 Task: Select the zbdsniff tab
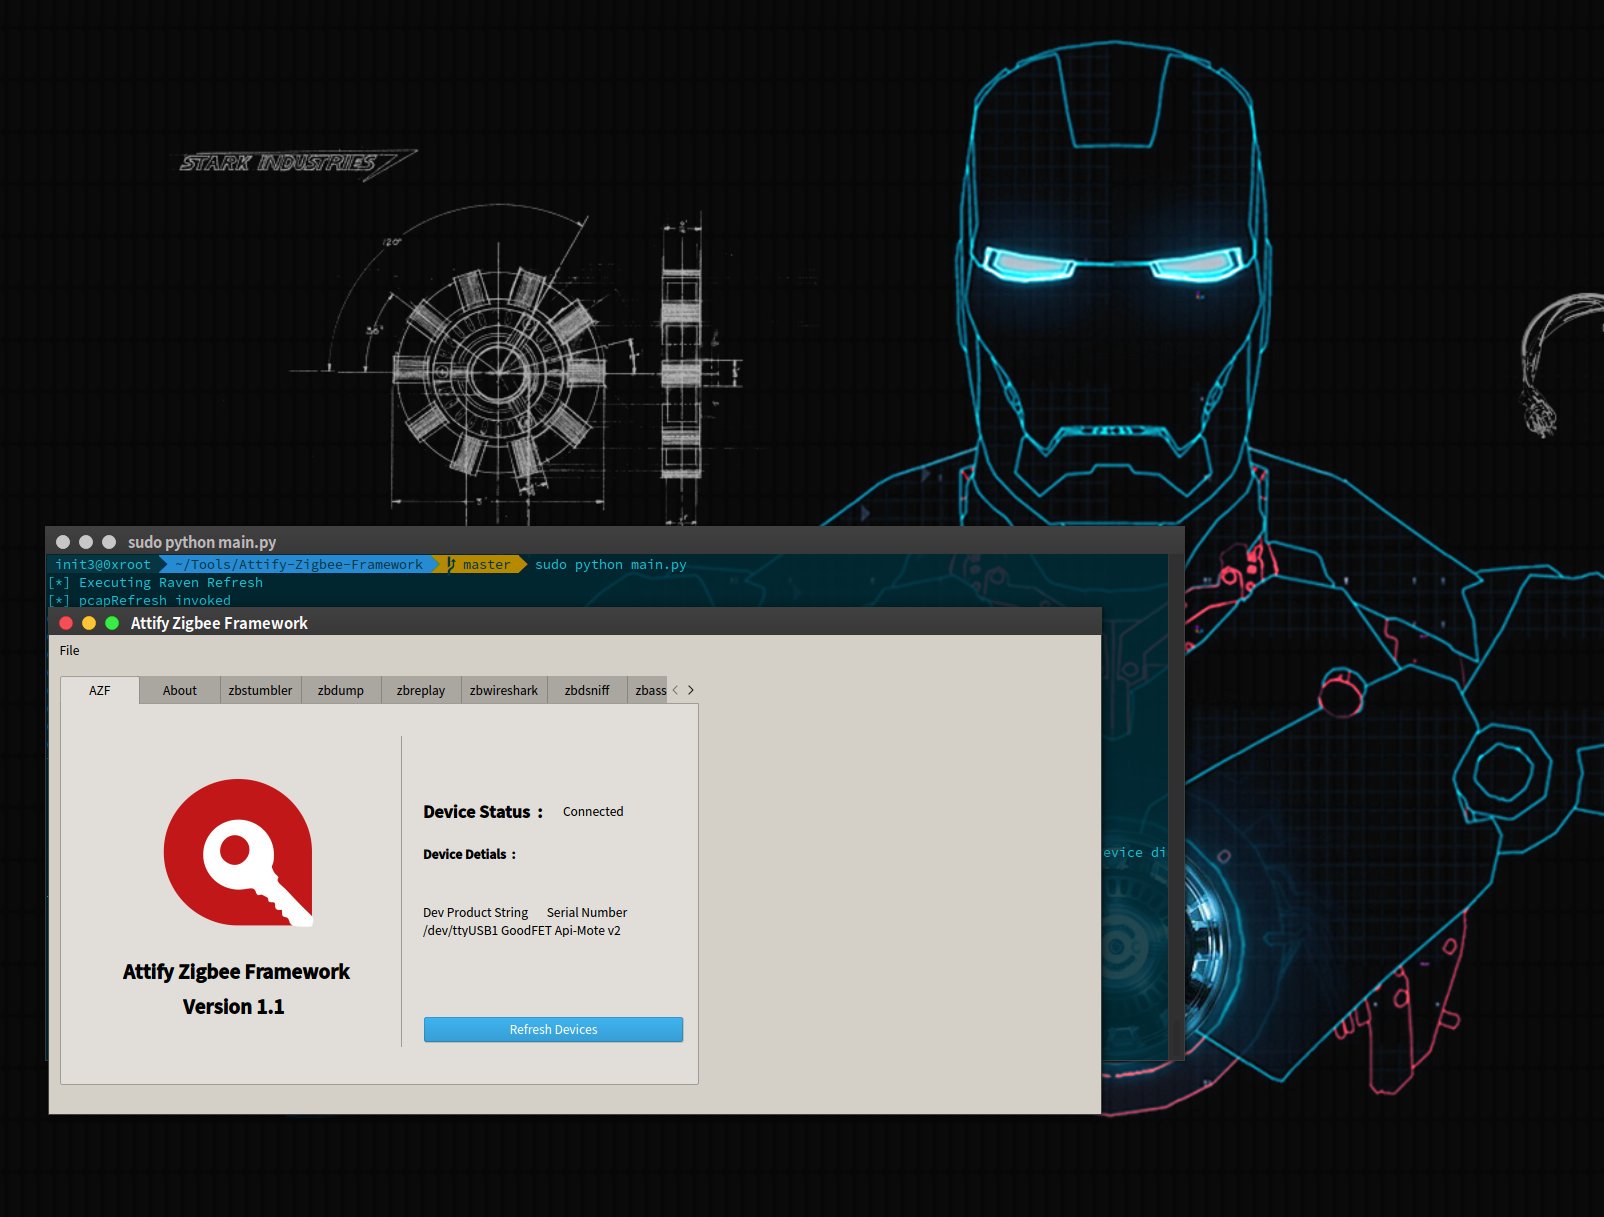click(x=587, y=690)
